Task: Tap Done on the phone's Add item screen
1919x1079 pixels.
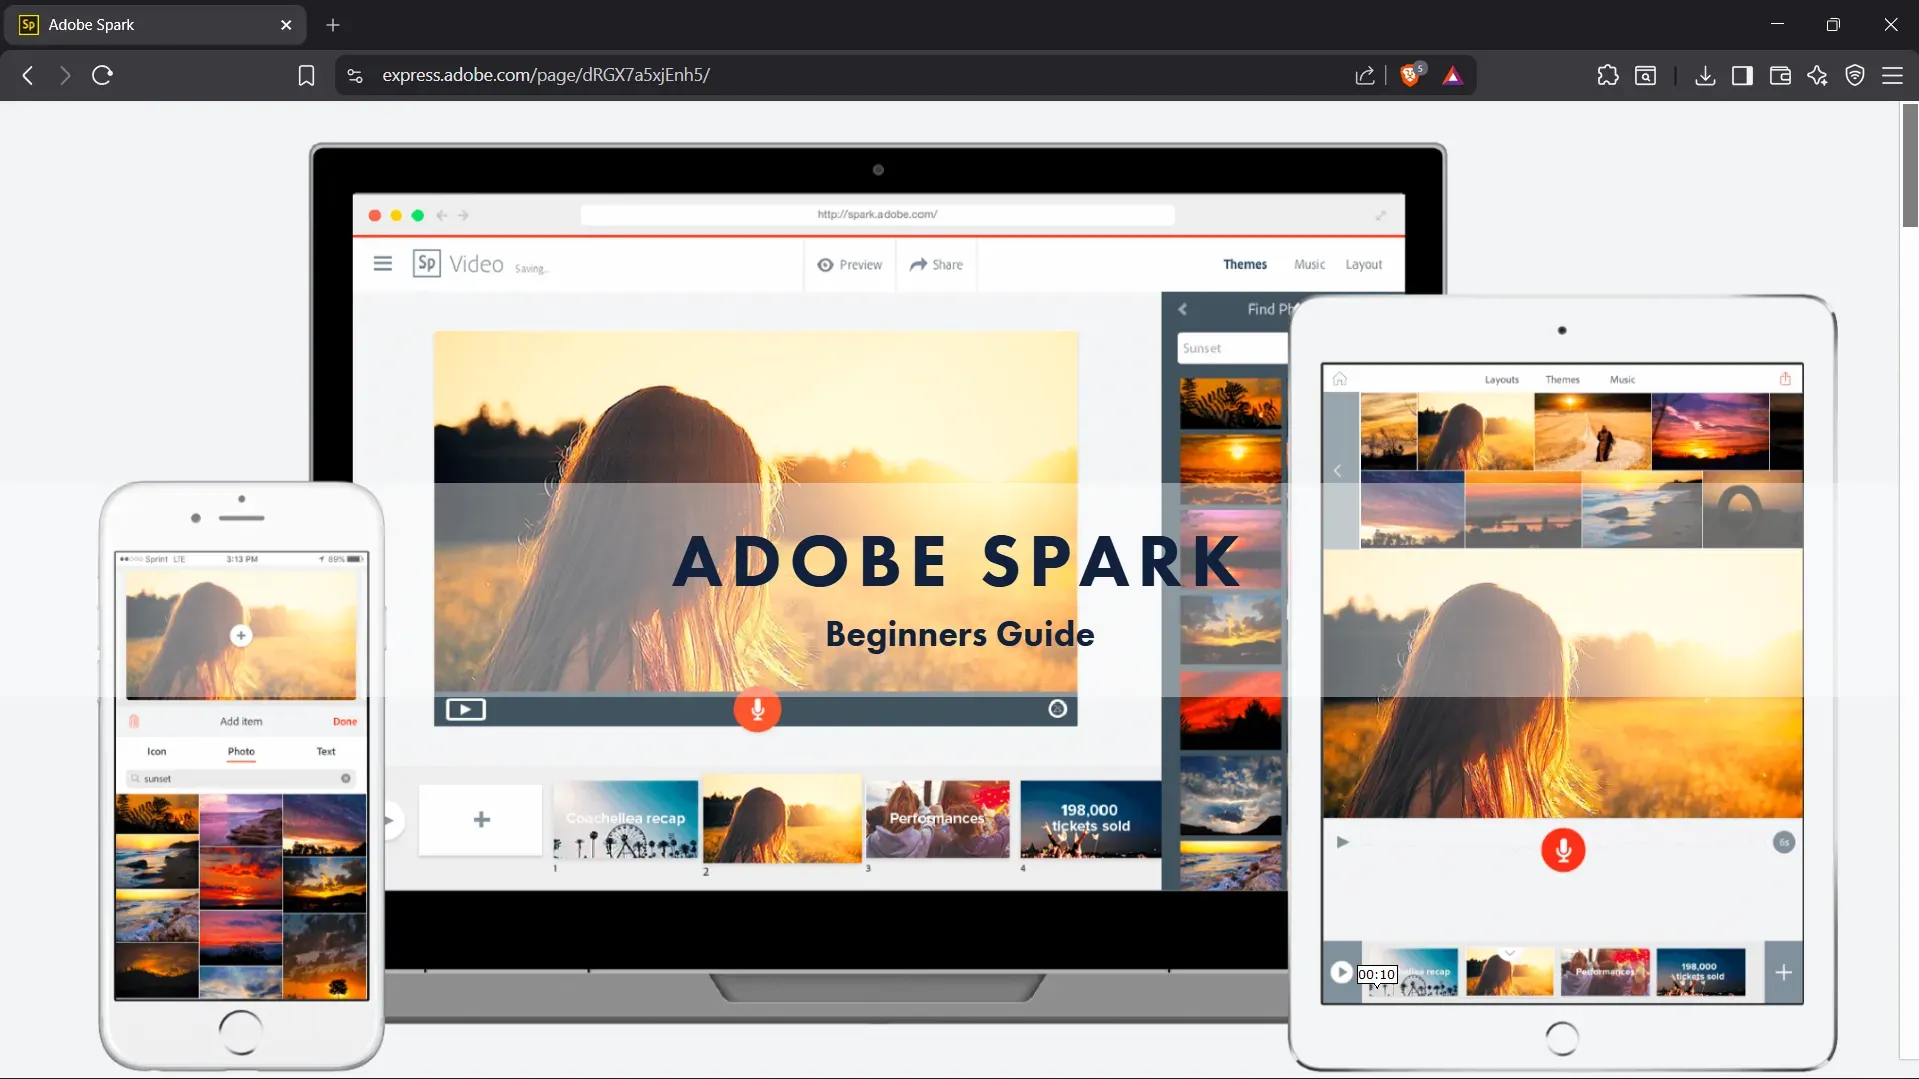Action: point(344,720)
